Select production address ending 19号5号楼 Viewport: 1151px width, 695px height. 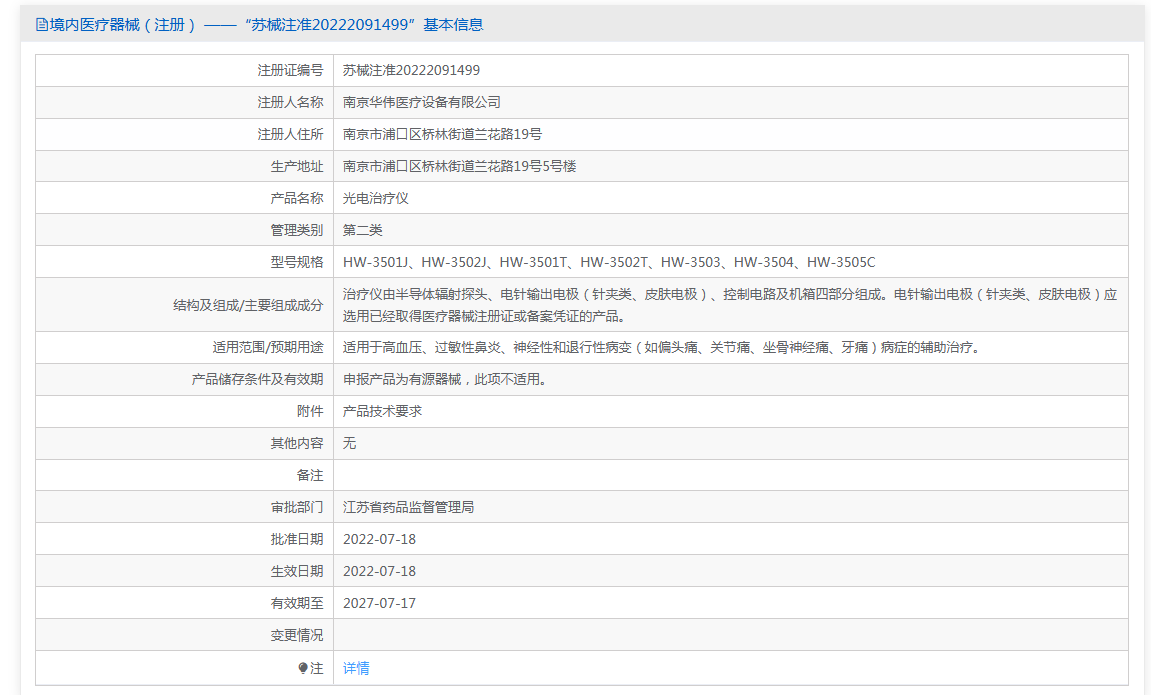(460, 167)
